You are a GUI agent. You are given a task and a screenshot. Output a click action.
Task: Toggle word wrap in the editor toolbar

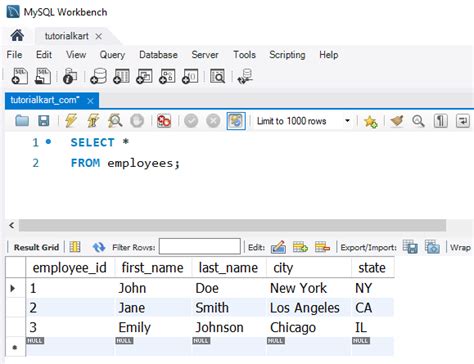463,121
